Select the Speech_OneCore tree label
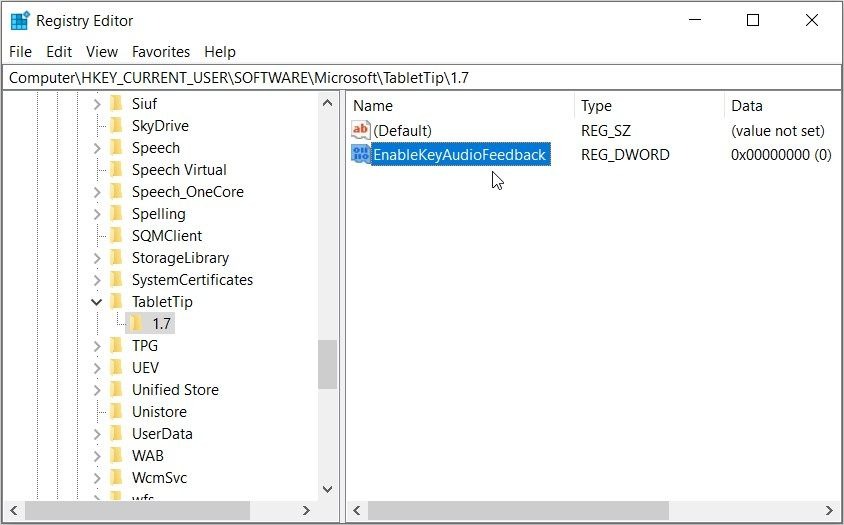Image resolution: width=844 pixels, height=525 pixels. (x=188, y=192)
